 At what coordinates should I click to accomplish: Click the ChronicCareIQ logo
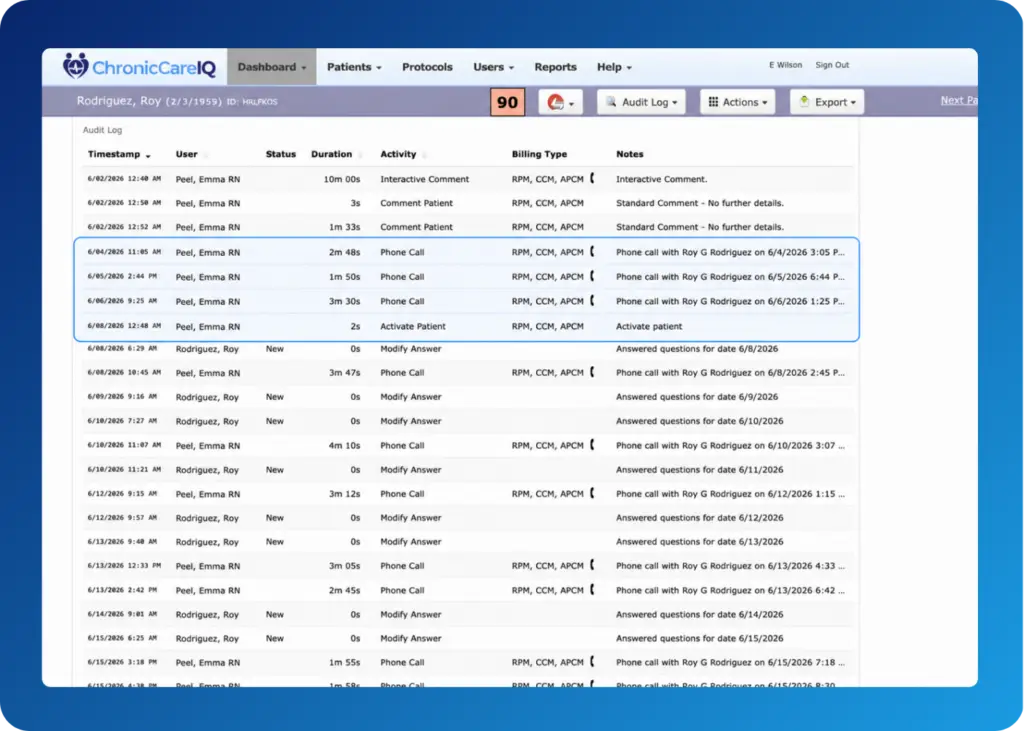tap(139, 67)
